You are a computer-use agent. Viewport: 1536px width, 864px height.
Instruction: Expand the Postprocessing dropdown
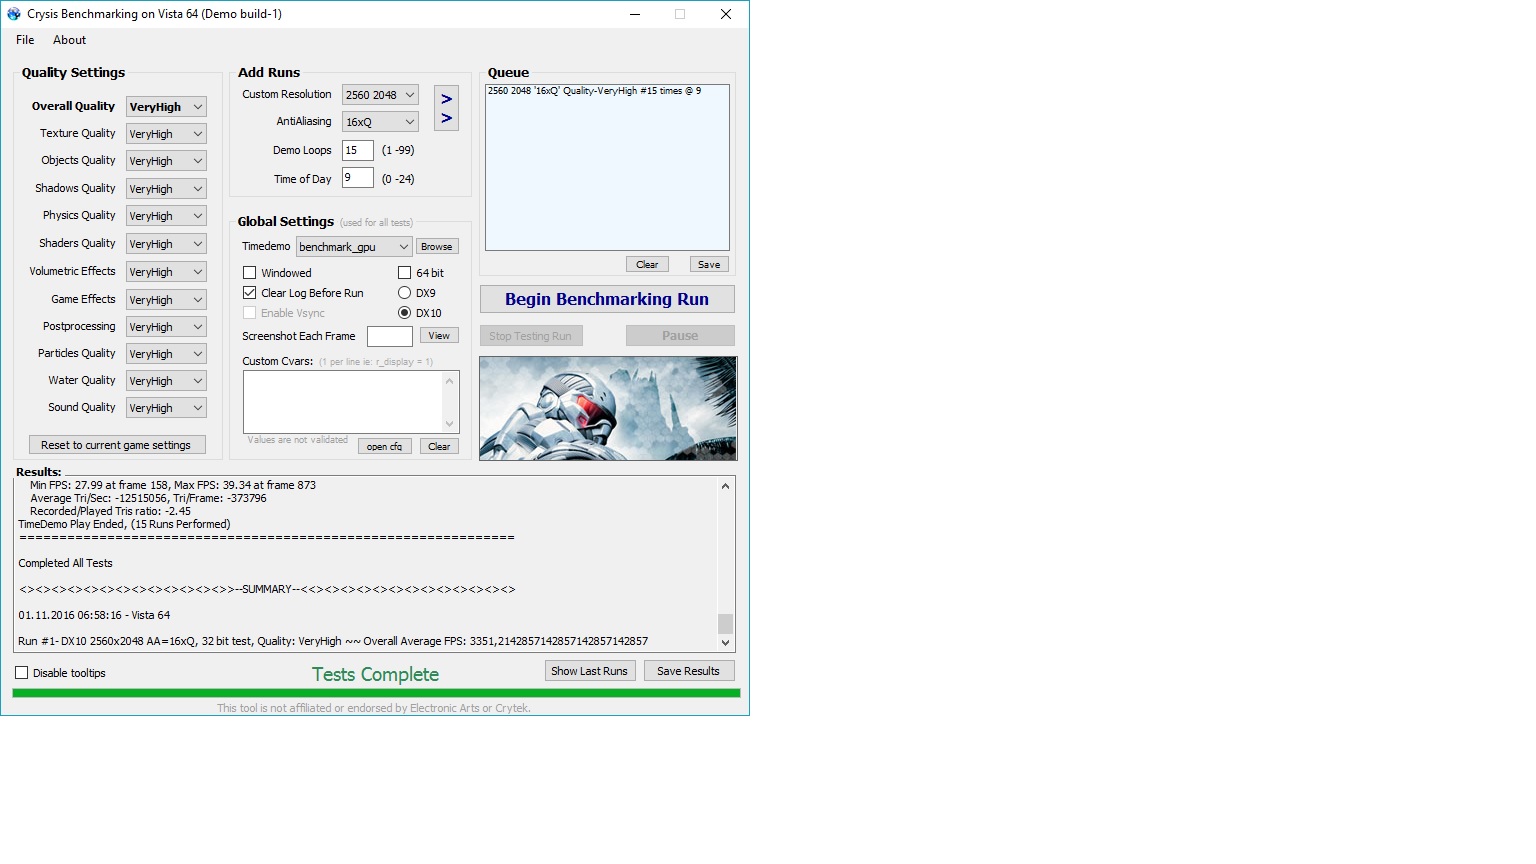pyautogui.click(x=166, y=327)
